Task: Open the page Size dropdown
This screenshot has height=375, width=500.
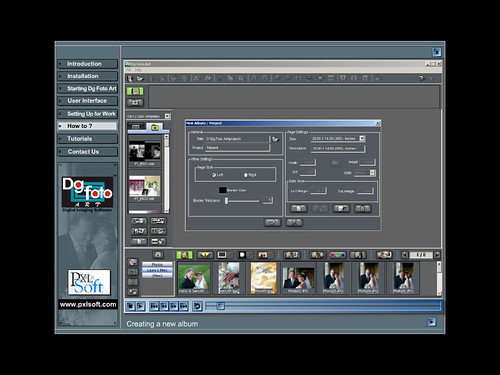Action: pos(362,138)
